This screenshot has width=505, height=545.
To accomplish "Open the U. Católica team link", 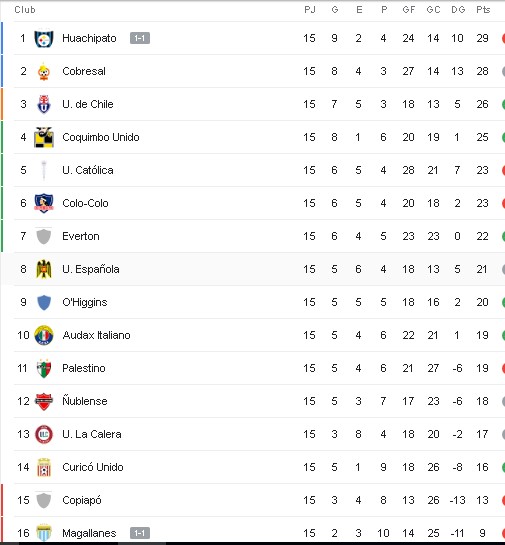I will click(x=88, y=170).
